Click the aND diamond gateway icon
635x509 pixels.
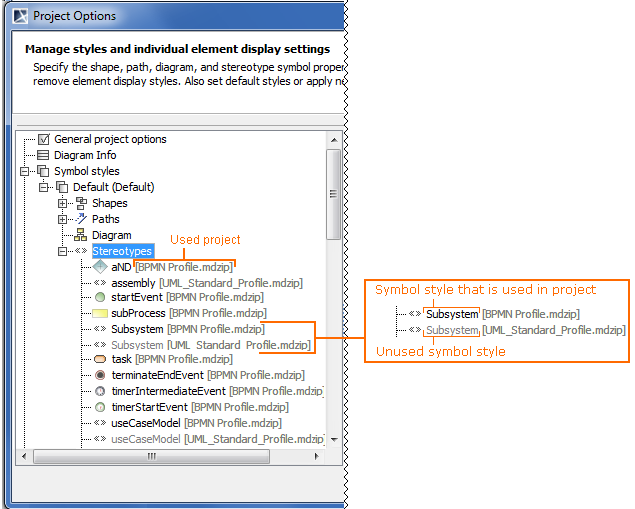100,267
